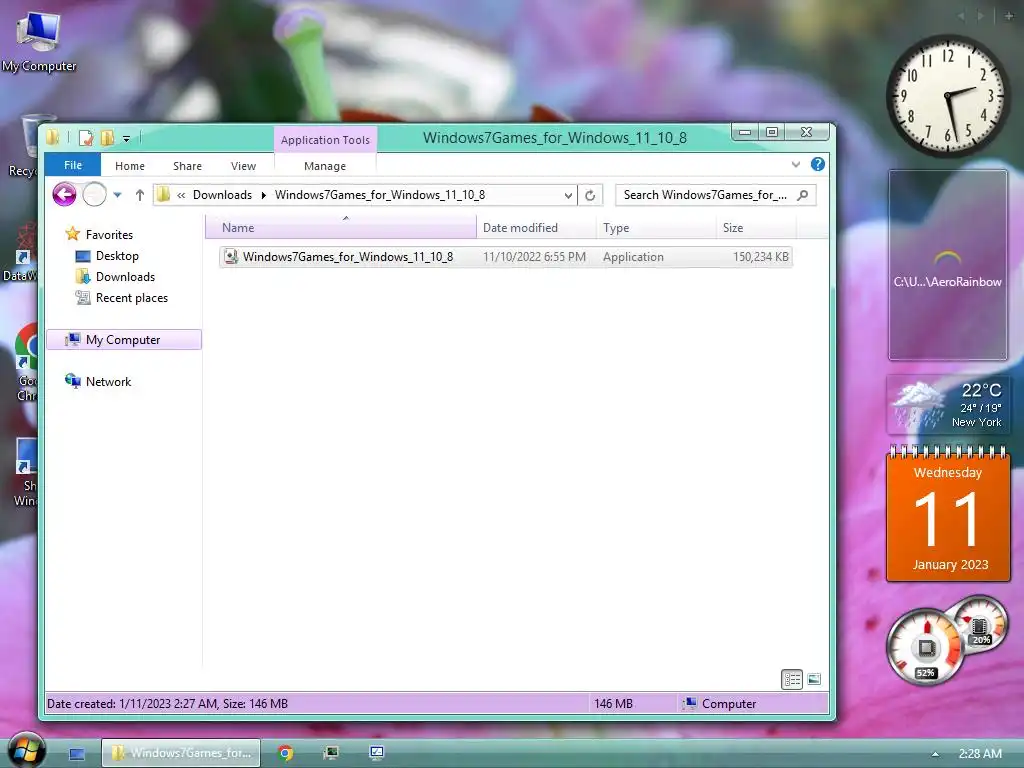
Task: Select Network in the navigation pane
Action: [x=98, y=381]
